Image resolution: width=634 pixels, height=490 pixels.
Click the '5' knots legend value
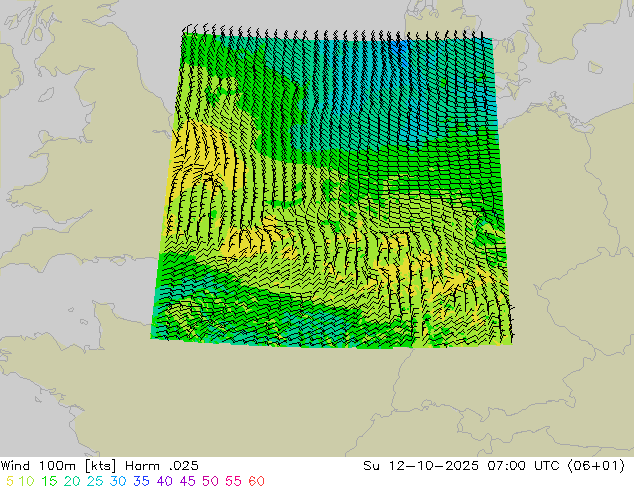click(10, 481)
